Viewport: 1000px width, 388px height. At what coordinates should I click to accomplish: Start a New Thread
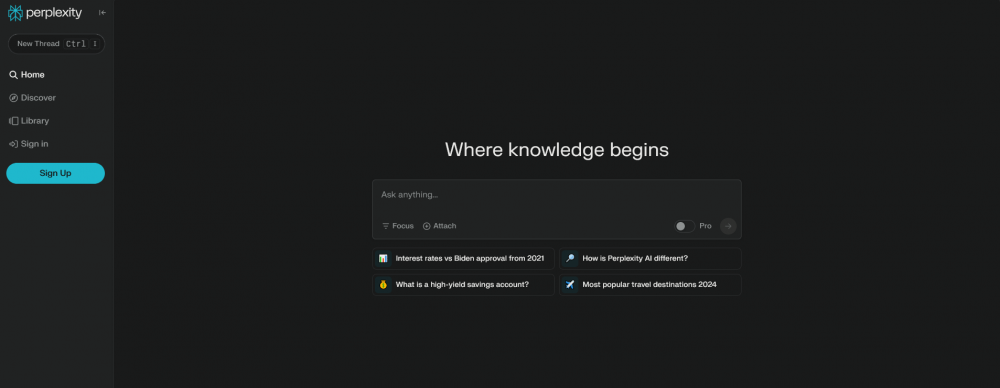click(x=55, y=44)
